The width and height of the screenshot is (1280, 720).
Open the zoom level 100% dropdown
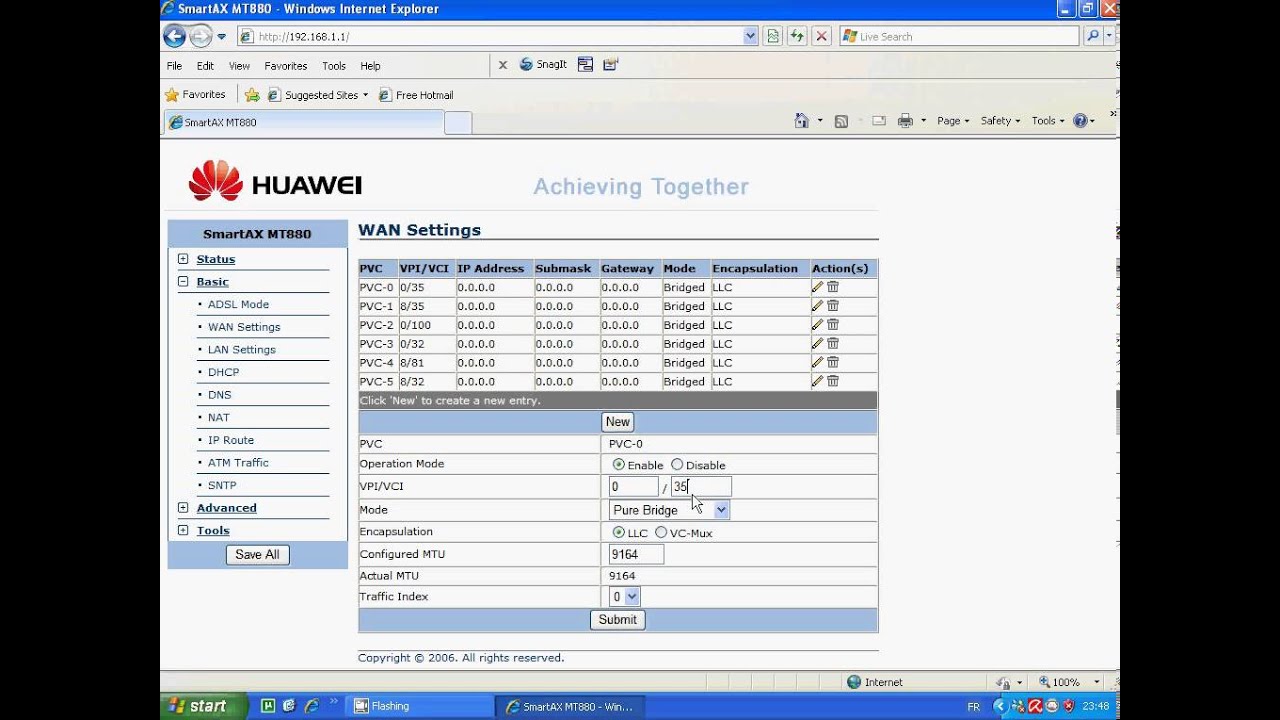click(1097, 682)
